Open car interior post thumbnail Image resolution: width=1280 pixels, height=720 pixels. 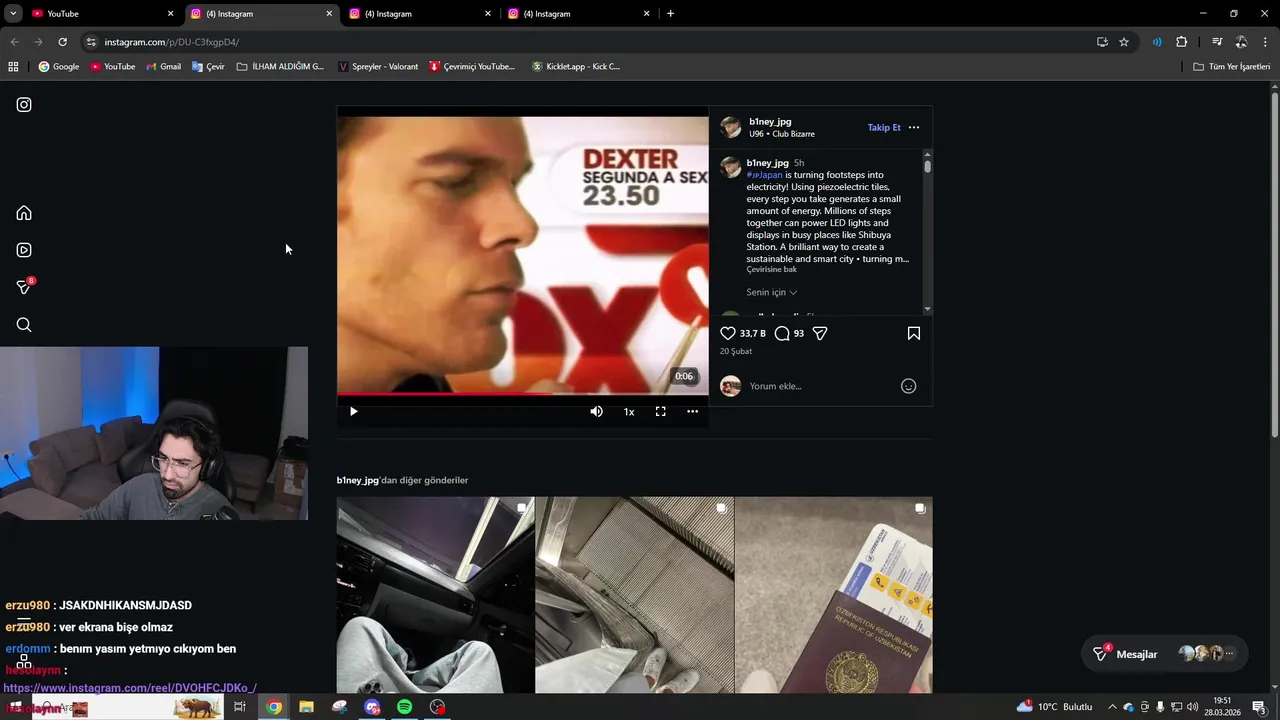[x=435, y=595]
